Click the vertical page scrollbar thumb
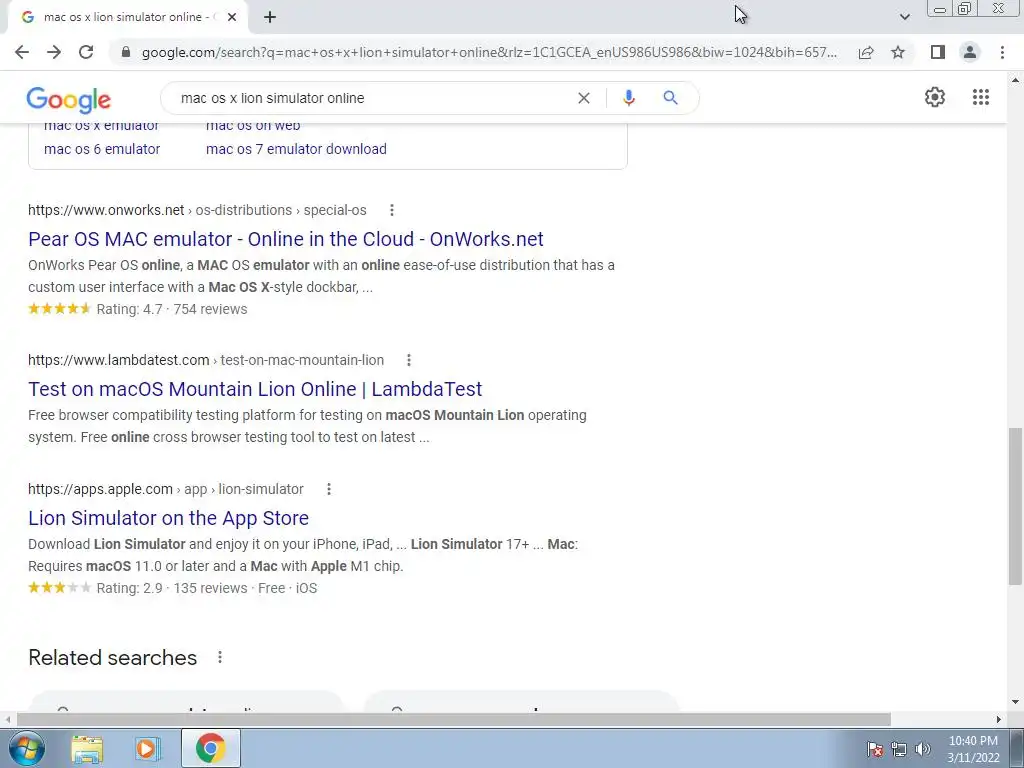Viewport: 1024px width, 768px height. pos(1015,506)
